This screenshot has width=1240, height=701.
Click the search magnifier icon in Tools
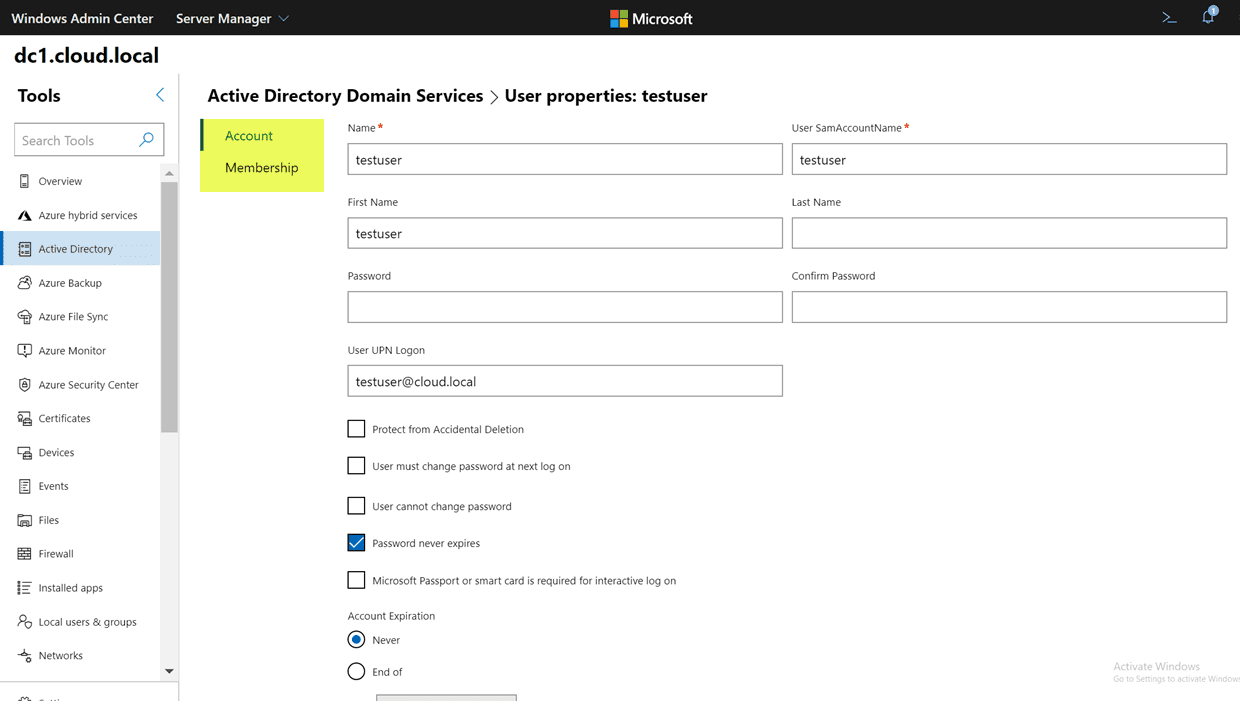pyautogui.click(x=146, y=140)
